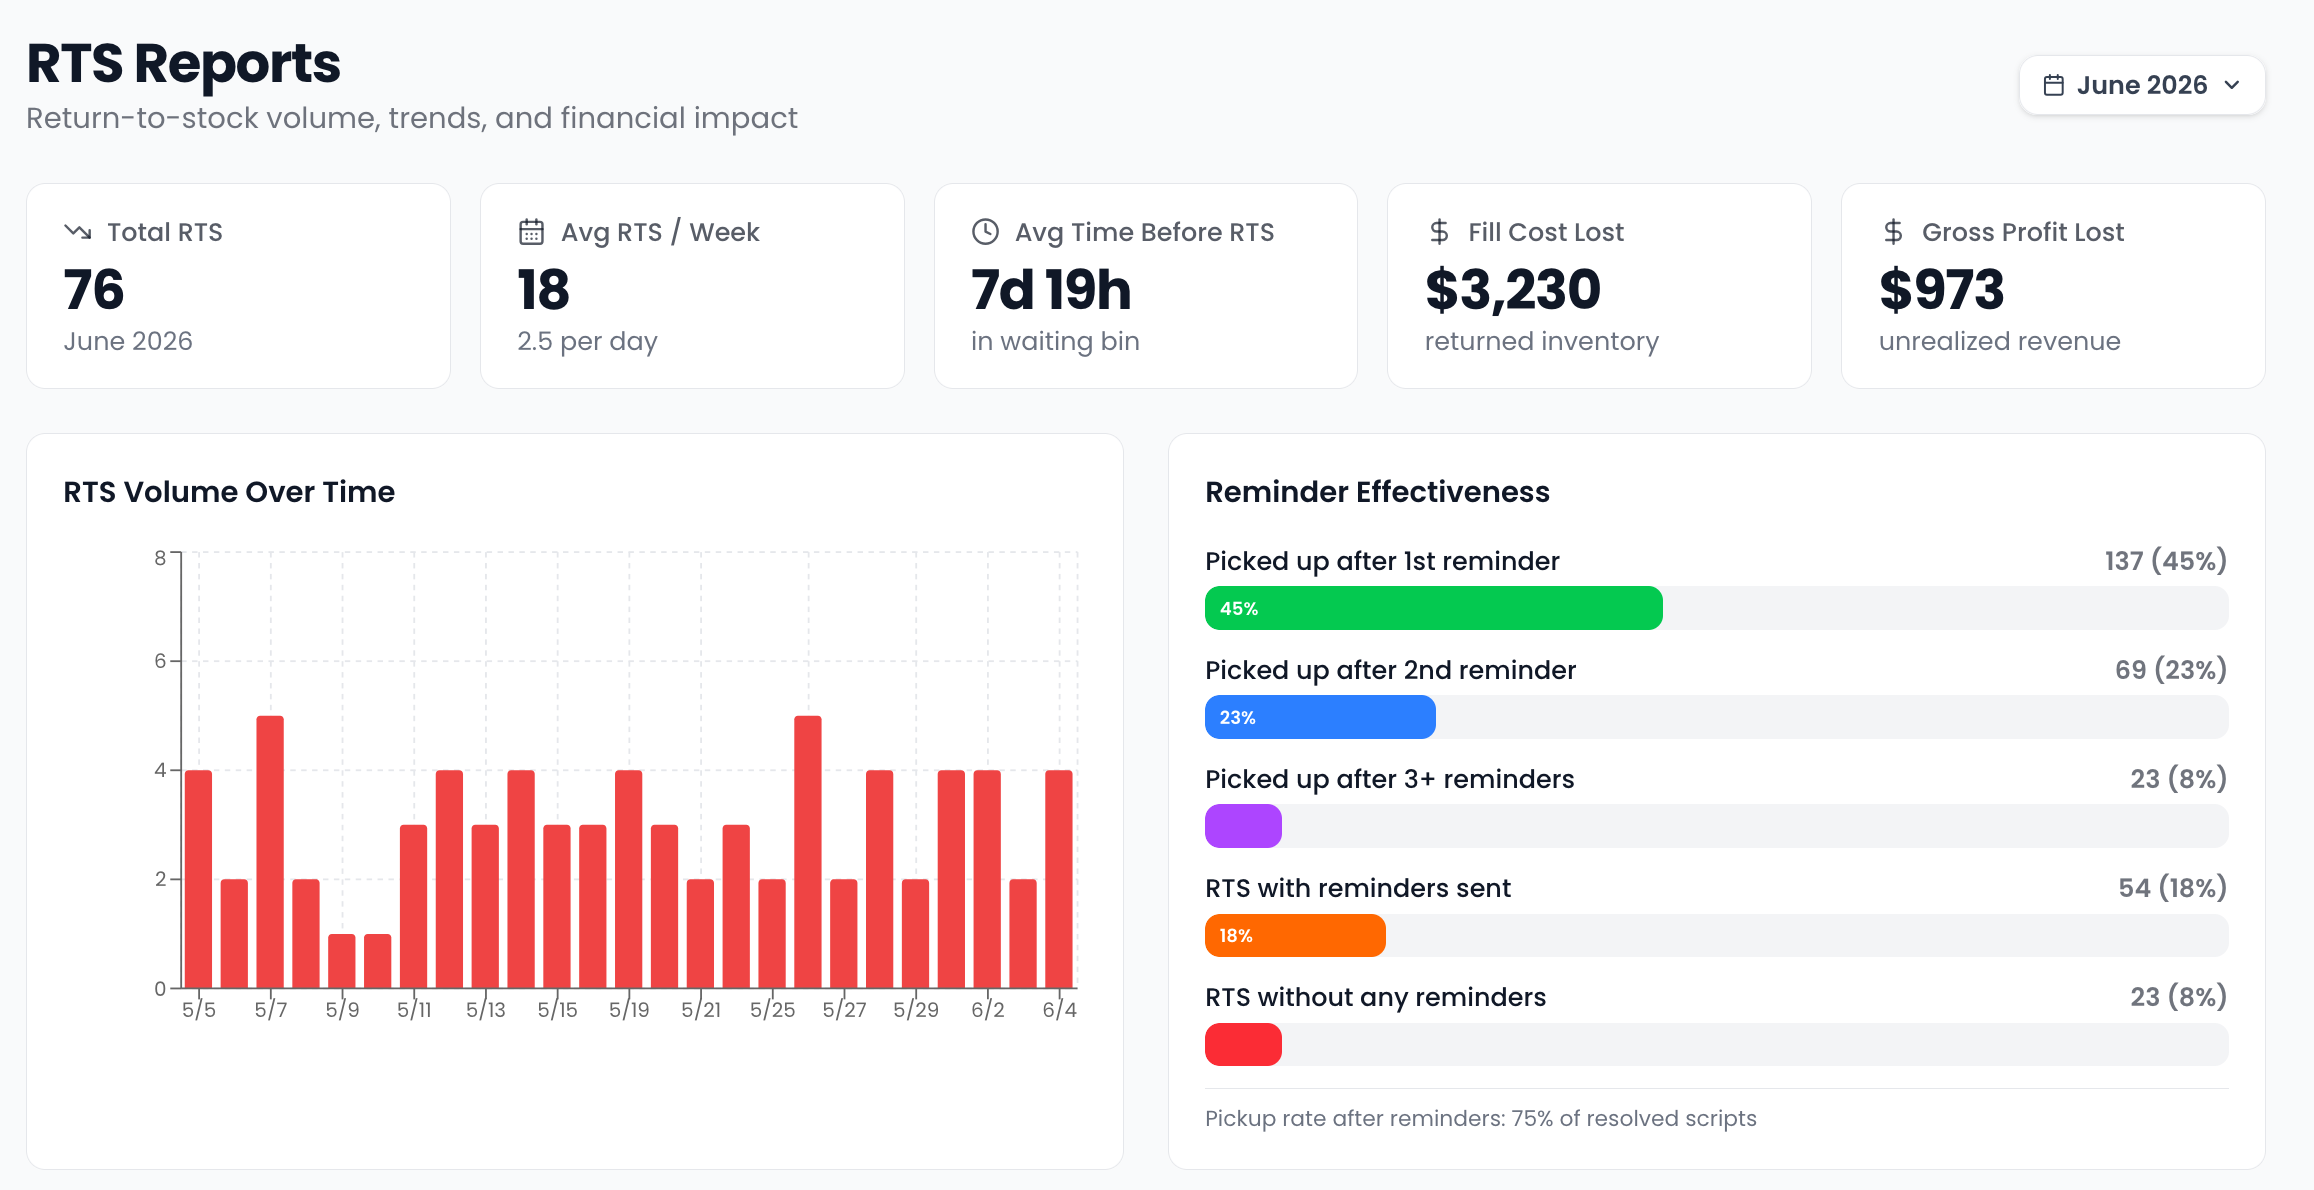
Task: Select the short chart bar above 5/9
Action: [342, 961]
